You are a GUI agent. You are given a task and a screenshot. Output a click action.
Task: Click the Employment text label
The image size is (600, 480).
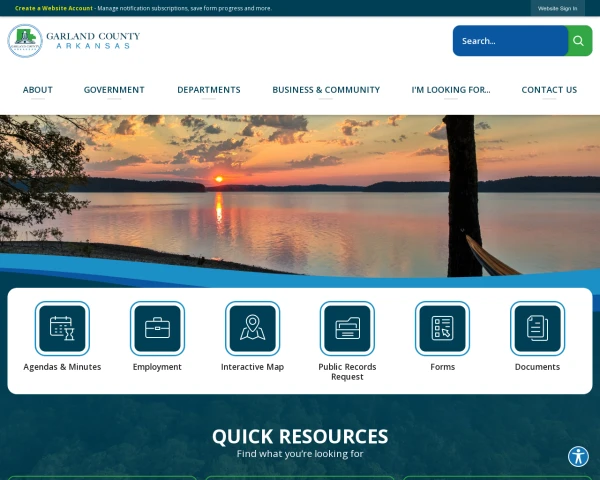(157, 367)
